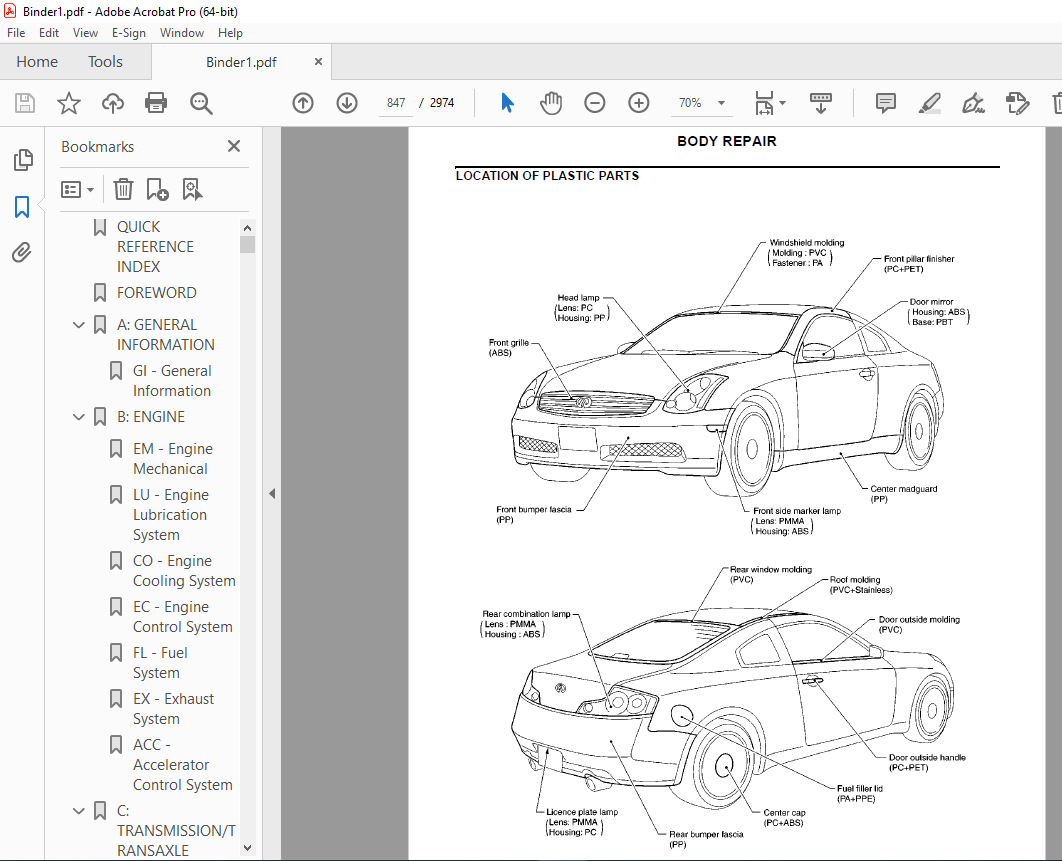Open the Edit menu

click(x=49, y=33)
